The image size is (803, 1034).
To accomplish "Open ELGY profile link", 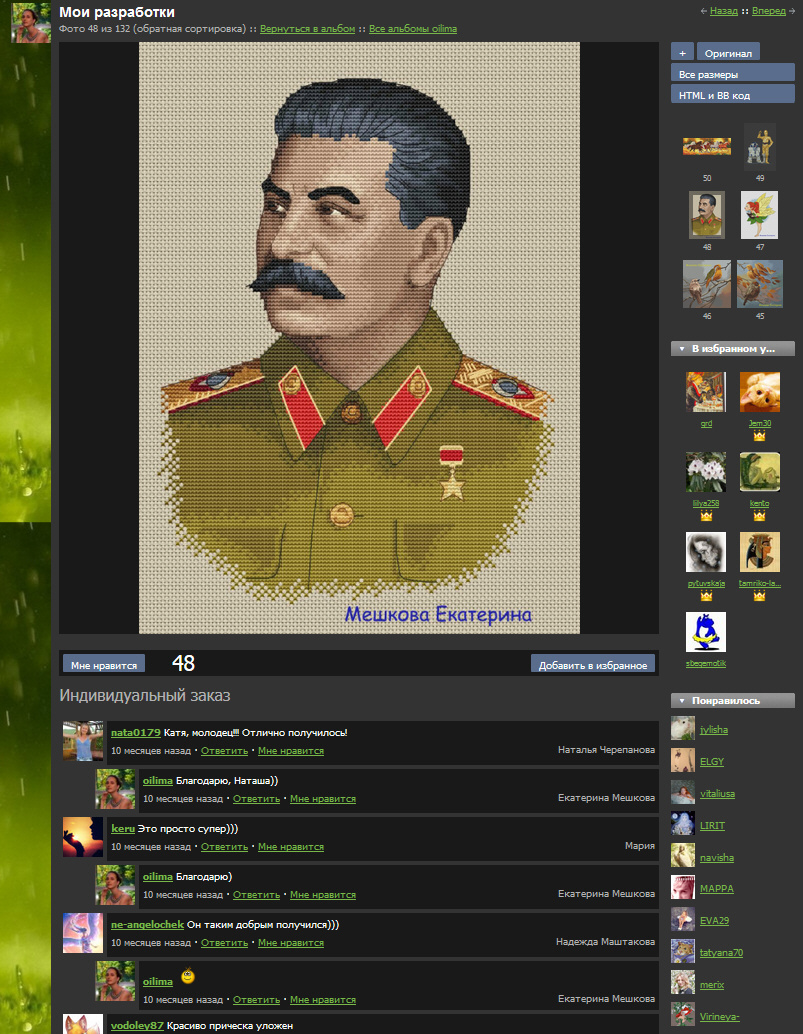I will point(712,762).
